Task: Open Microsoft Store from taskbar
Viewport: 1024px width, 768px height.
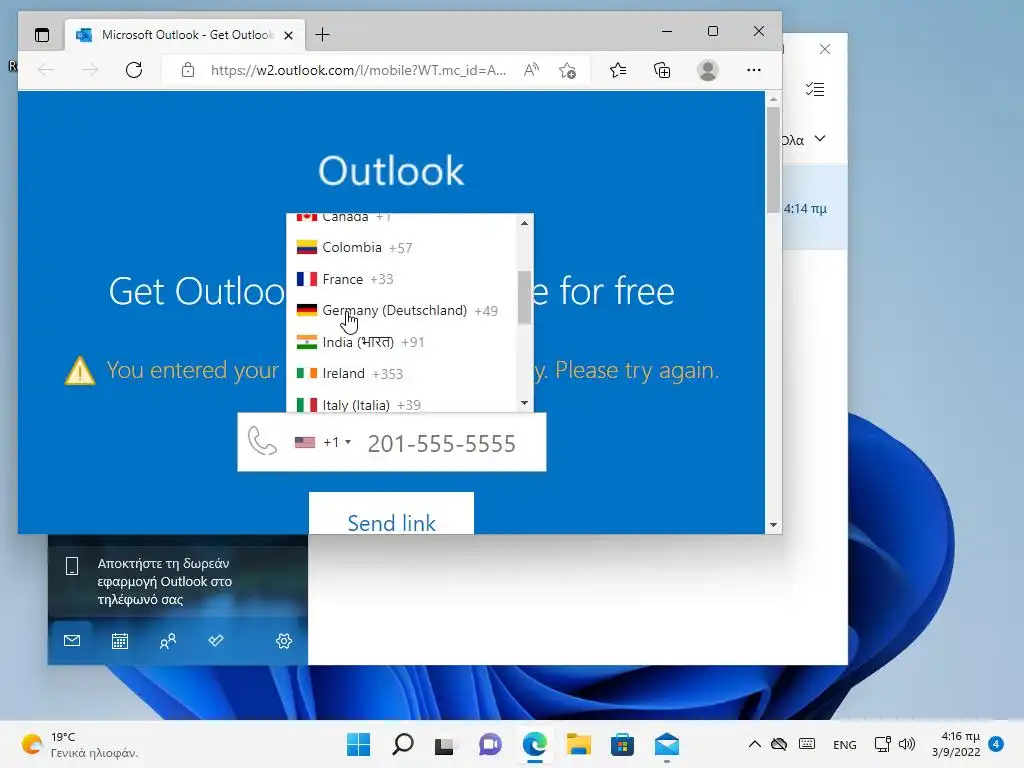Action: [622, 744]
